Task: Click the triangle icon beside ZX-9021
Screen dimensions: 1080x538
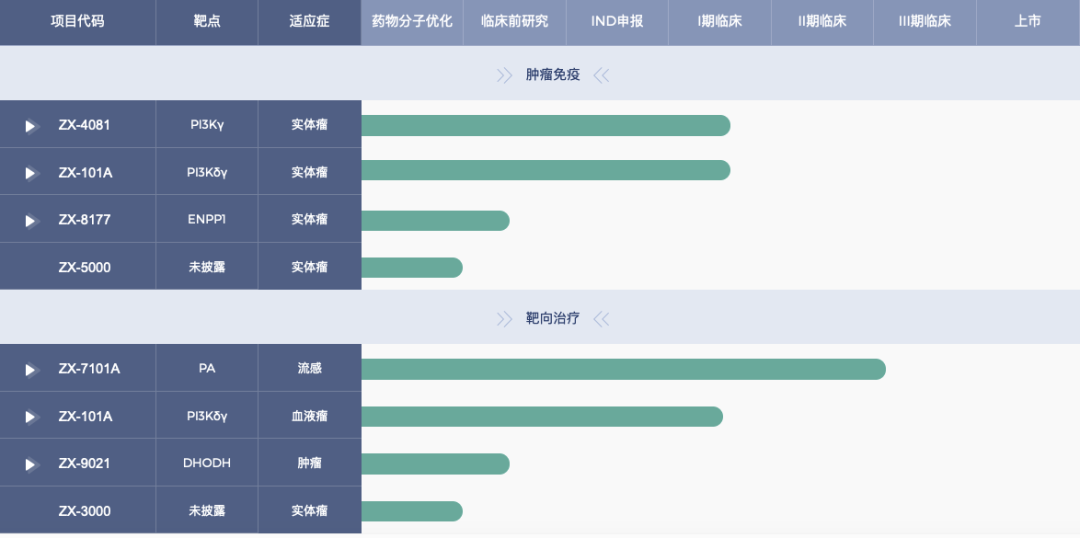Action: tap(30, 464)
